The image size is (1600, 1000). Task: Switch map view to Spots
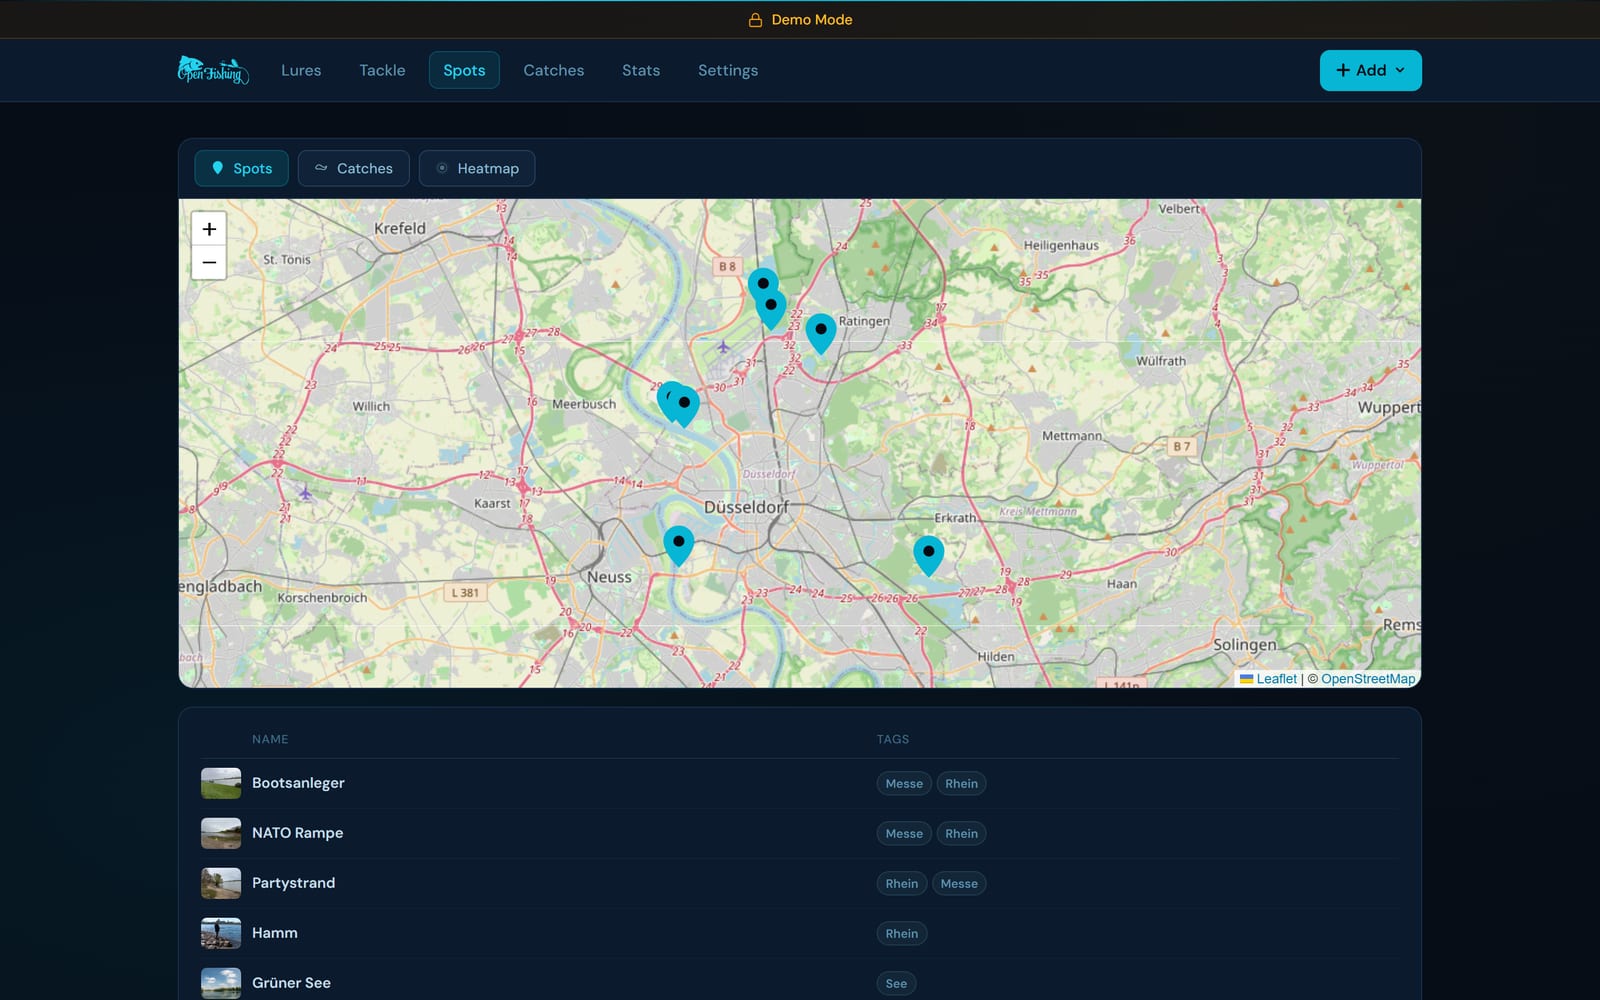click(241, 168)
